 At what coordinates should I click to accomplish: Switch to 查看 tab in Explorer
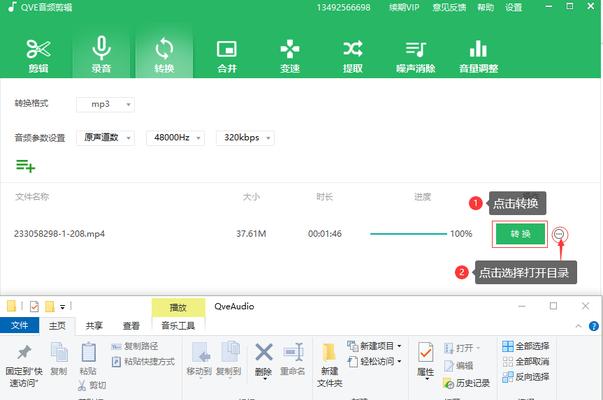click(x=131, y=326)
